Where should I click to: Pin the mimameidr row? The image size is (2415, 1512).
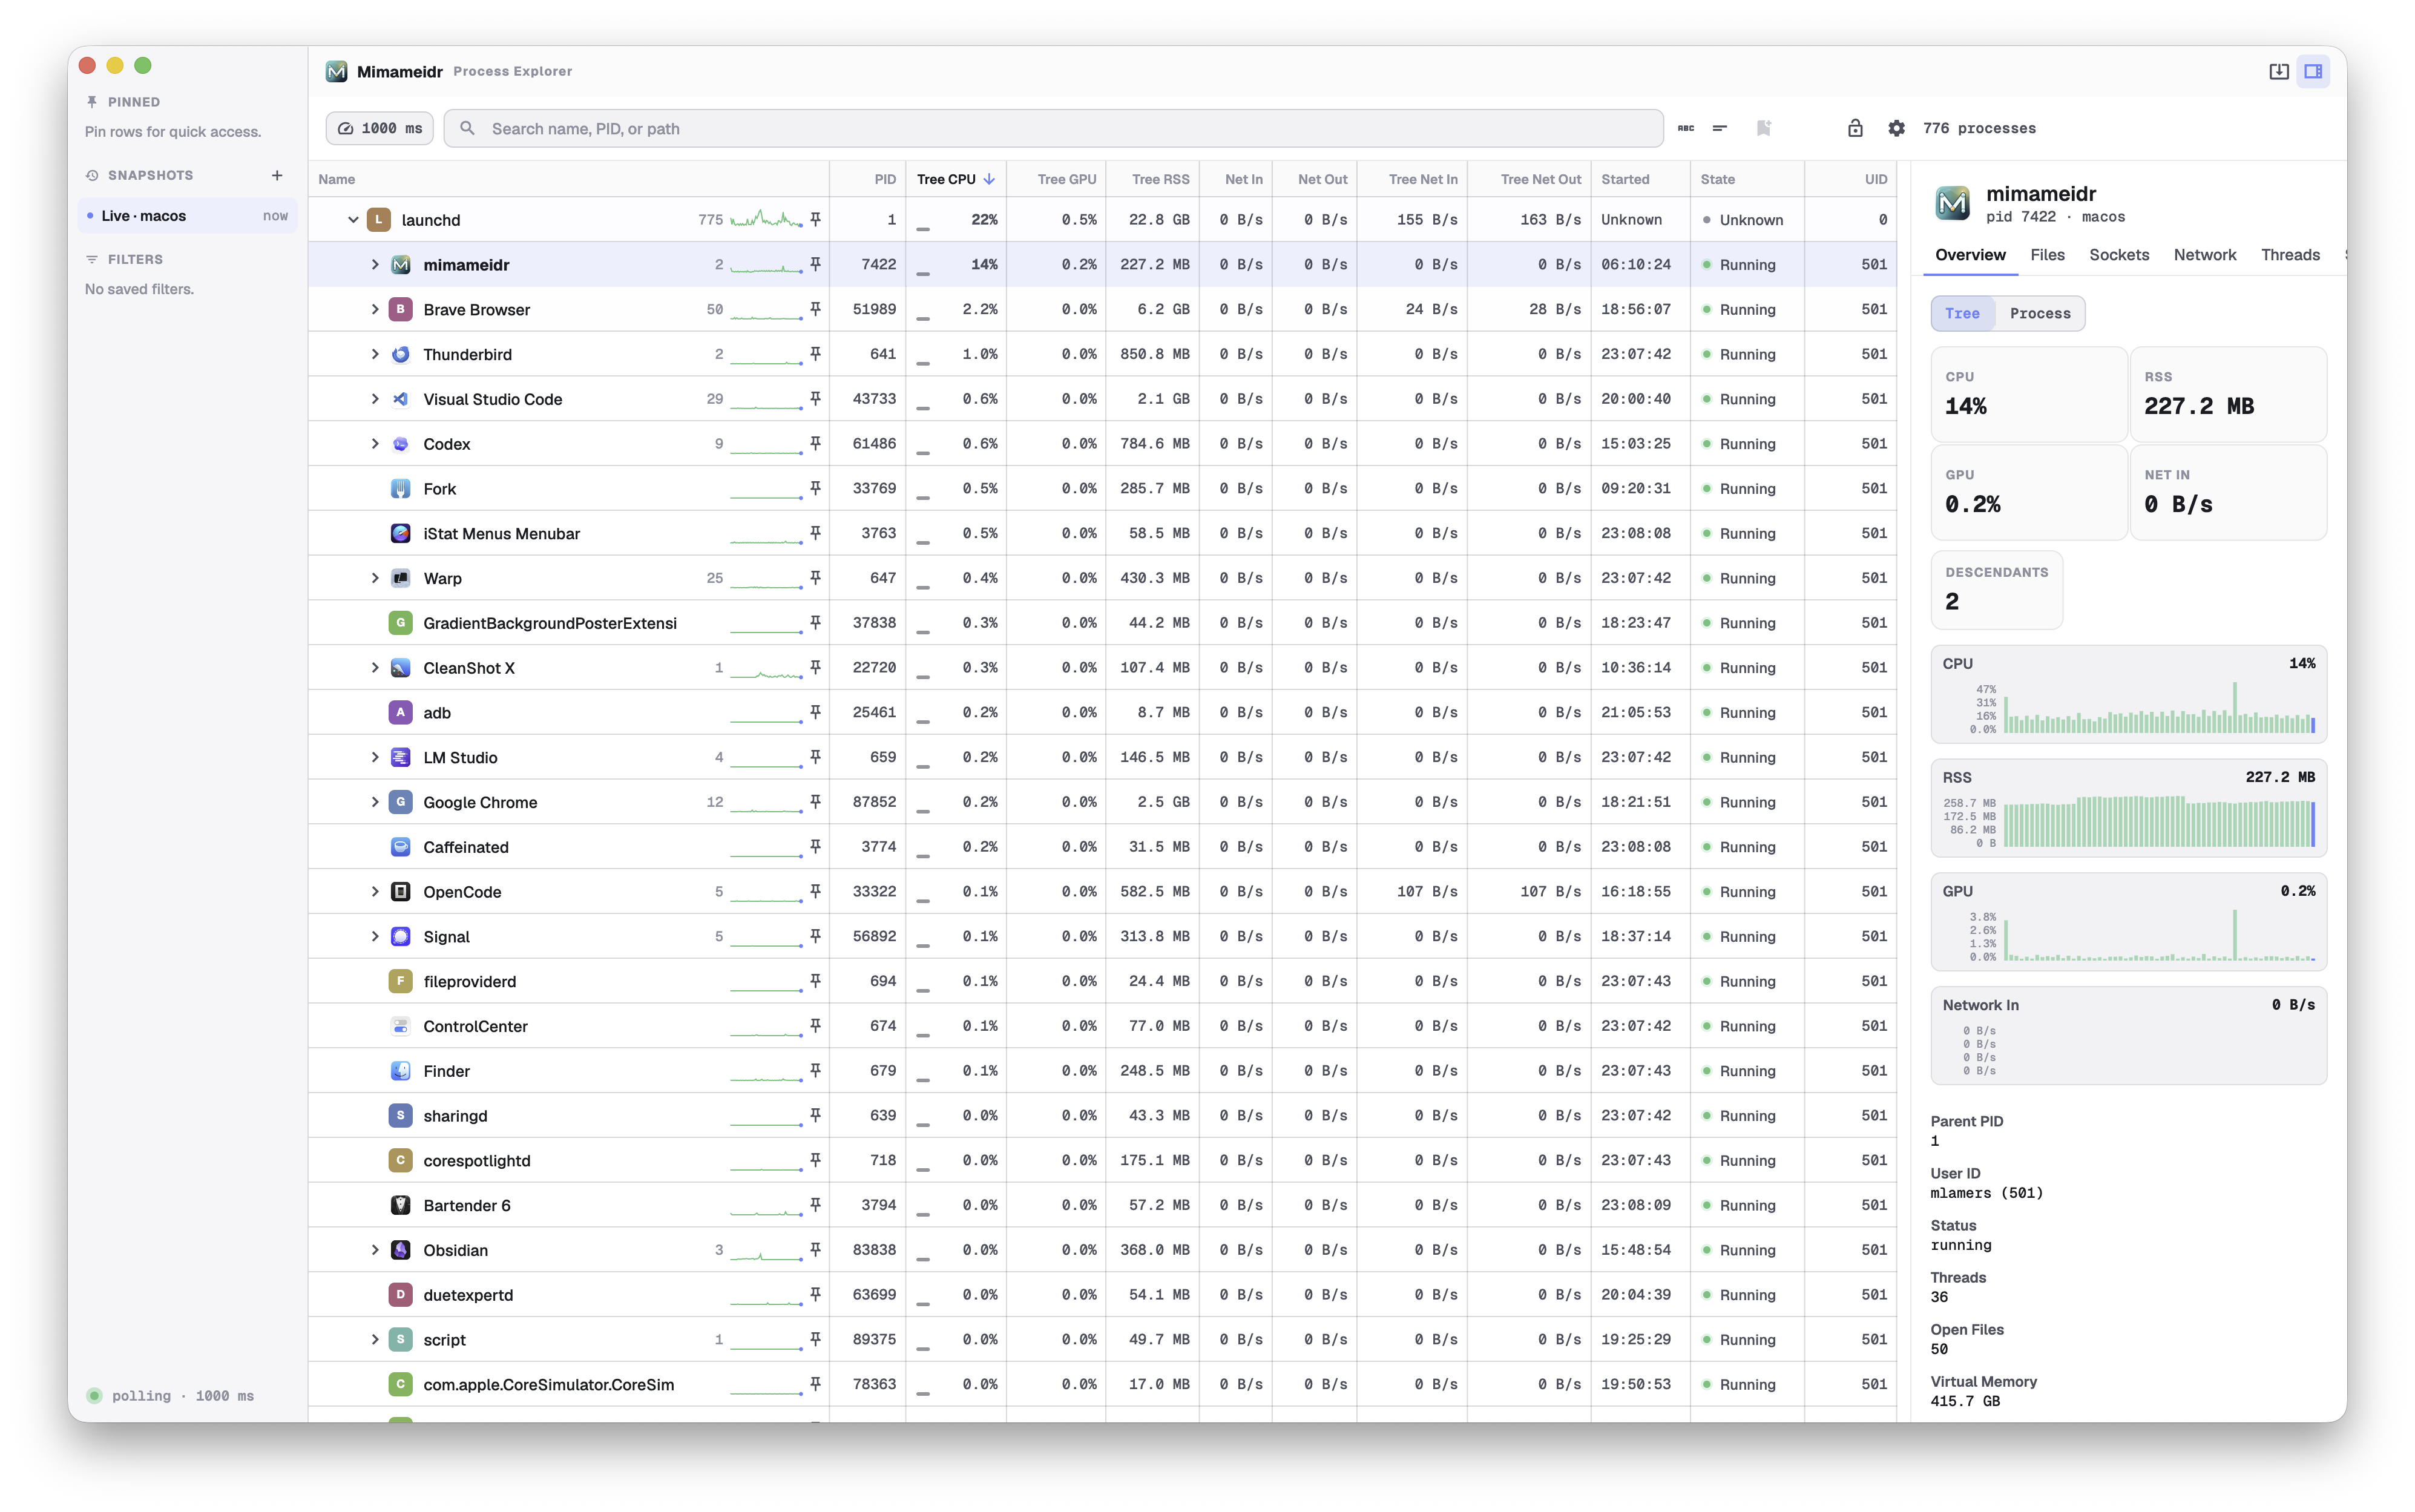tap(816, 264)
